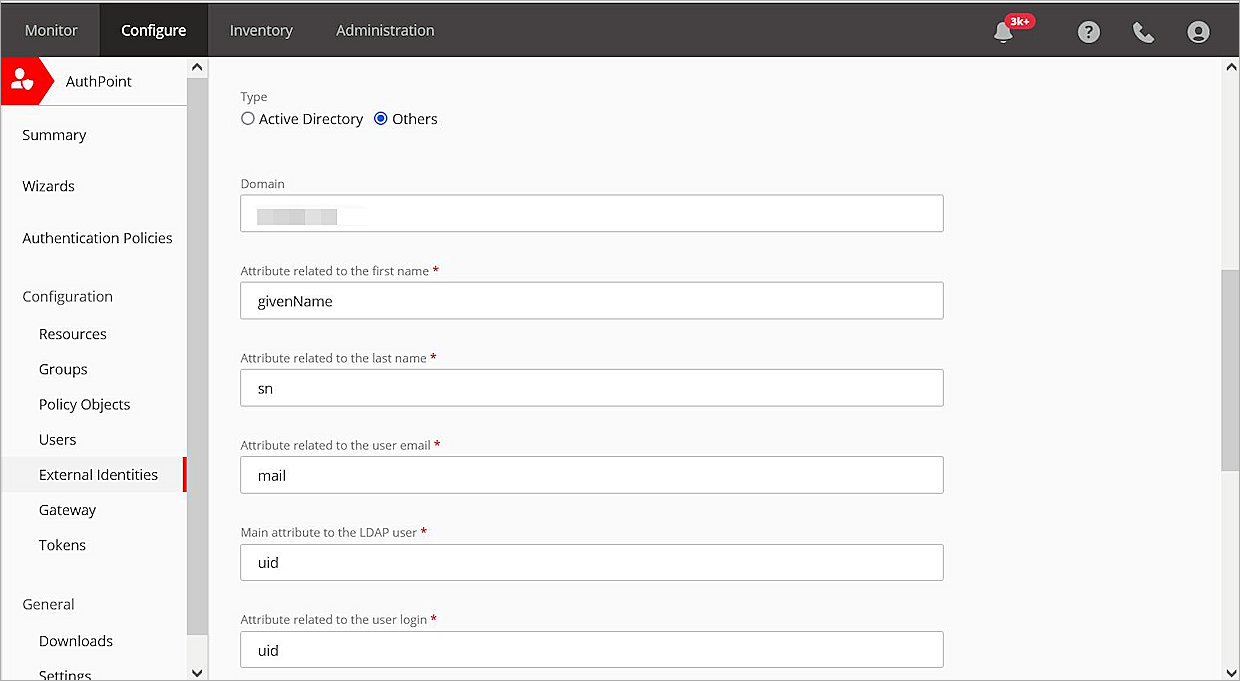Click the Domain input field
Screen dimensions: 1240x681
tap(591, 213)
